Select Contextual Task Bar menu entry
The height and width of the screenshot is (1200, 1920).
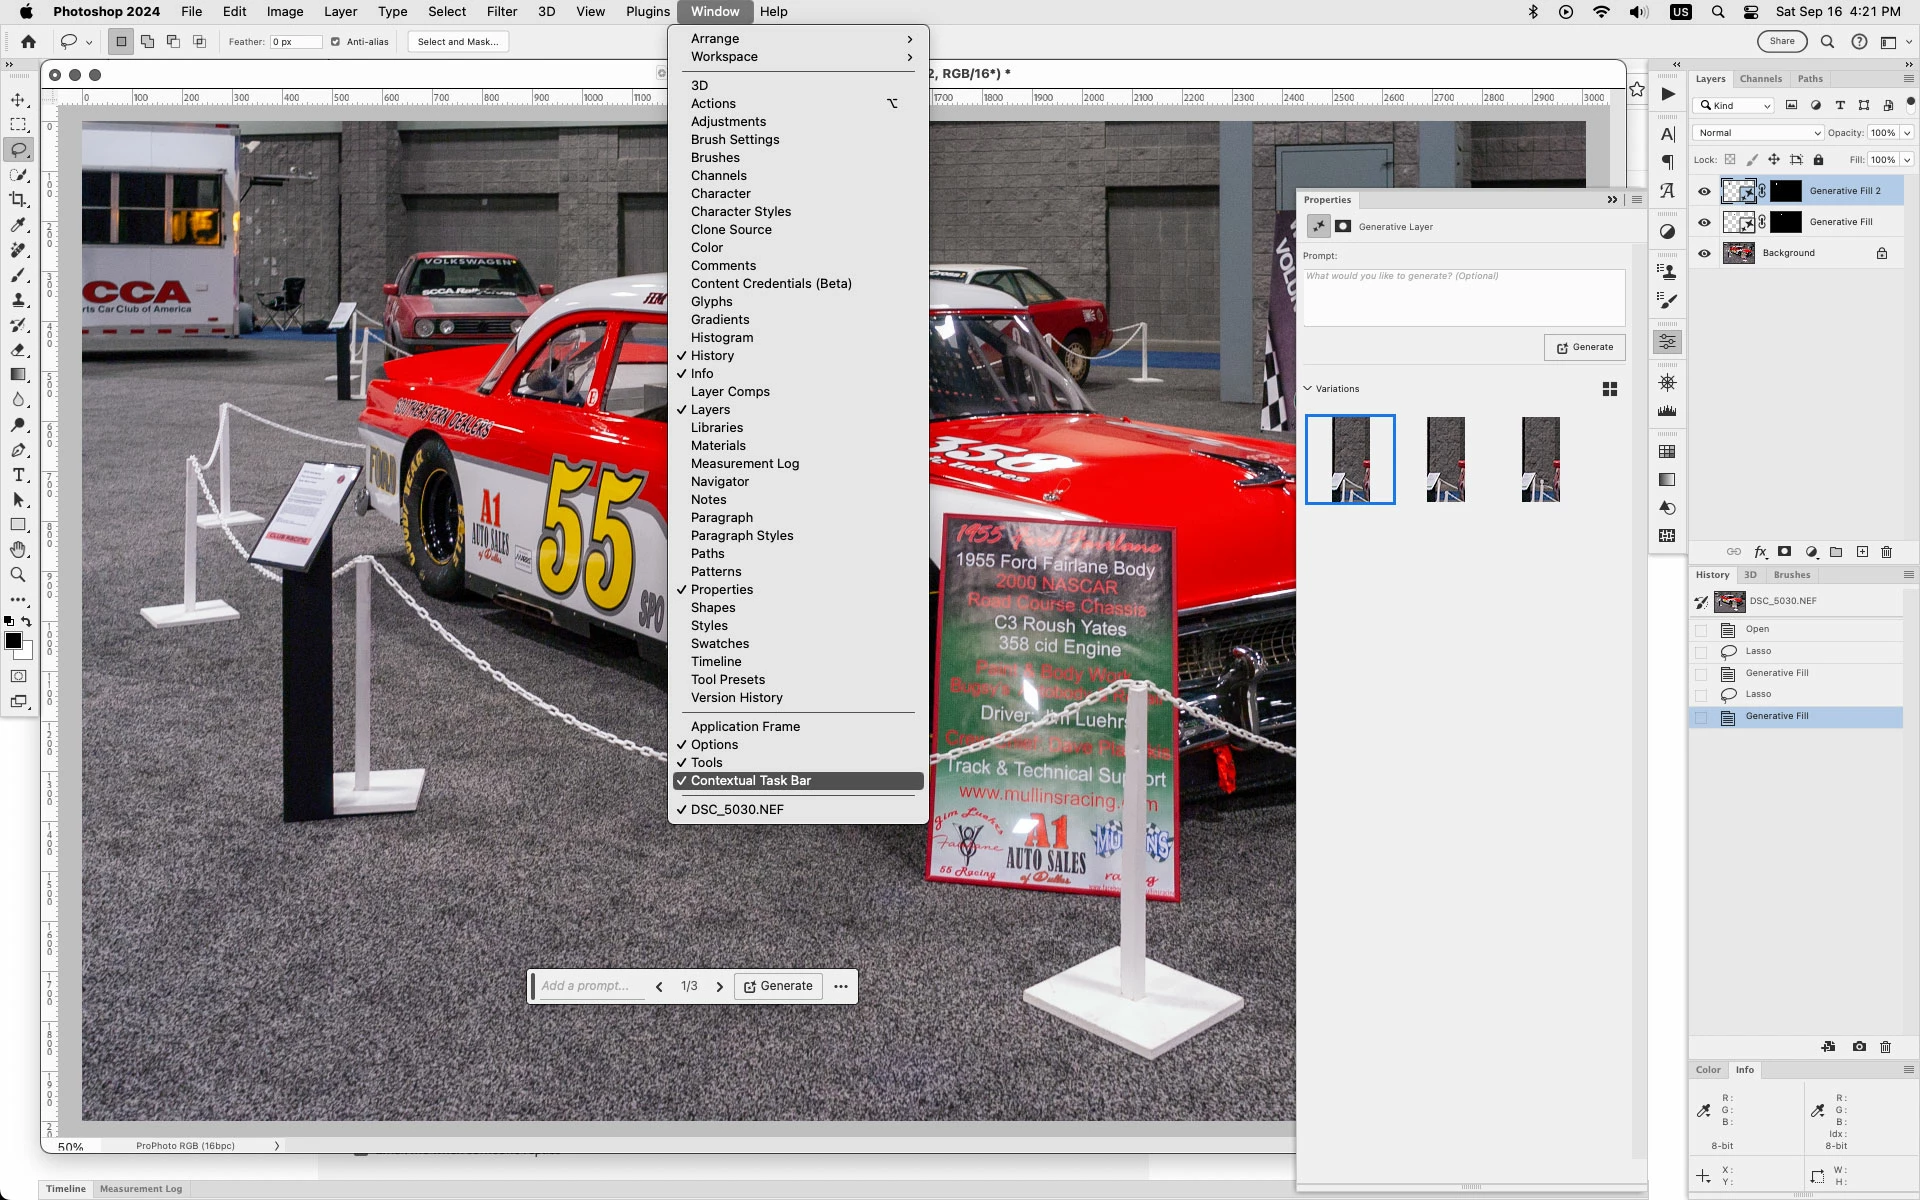pos(750,781)
